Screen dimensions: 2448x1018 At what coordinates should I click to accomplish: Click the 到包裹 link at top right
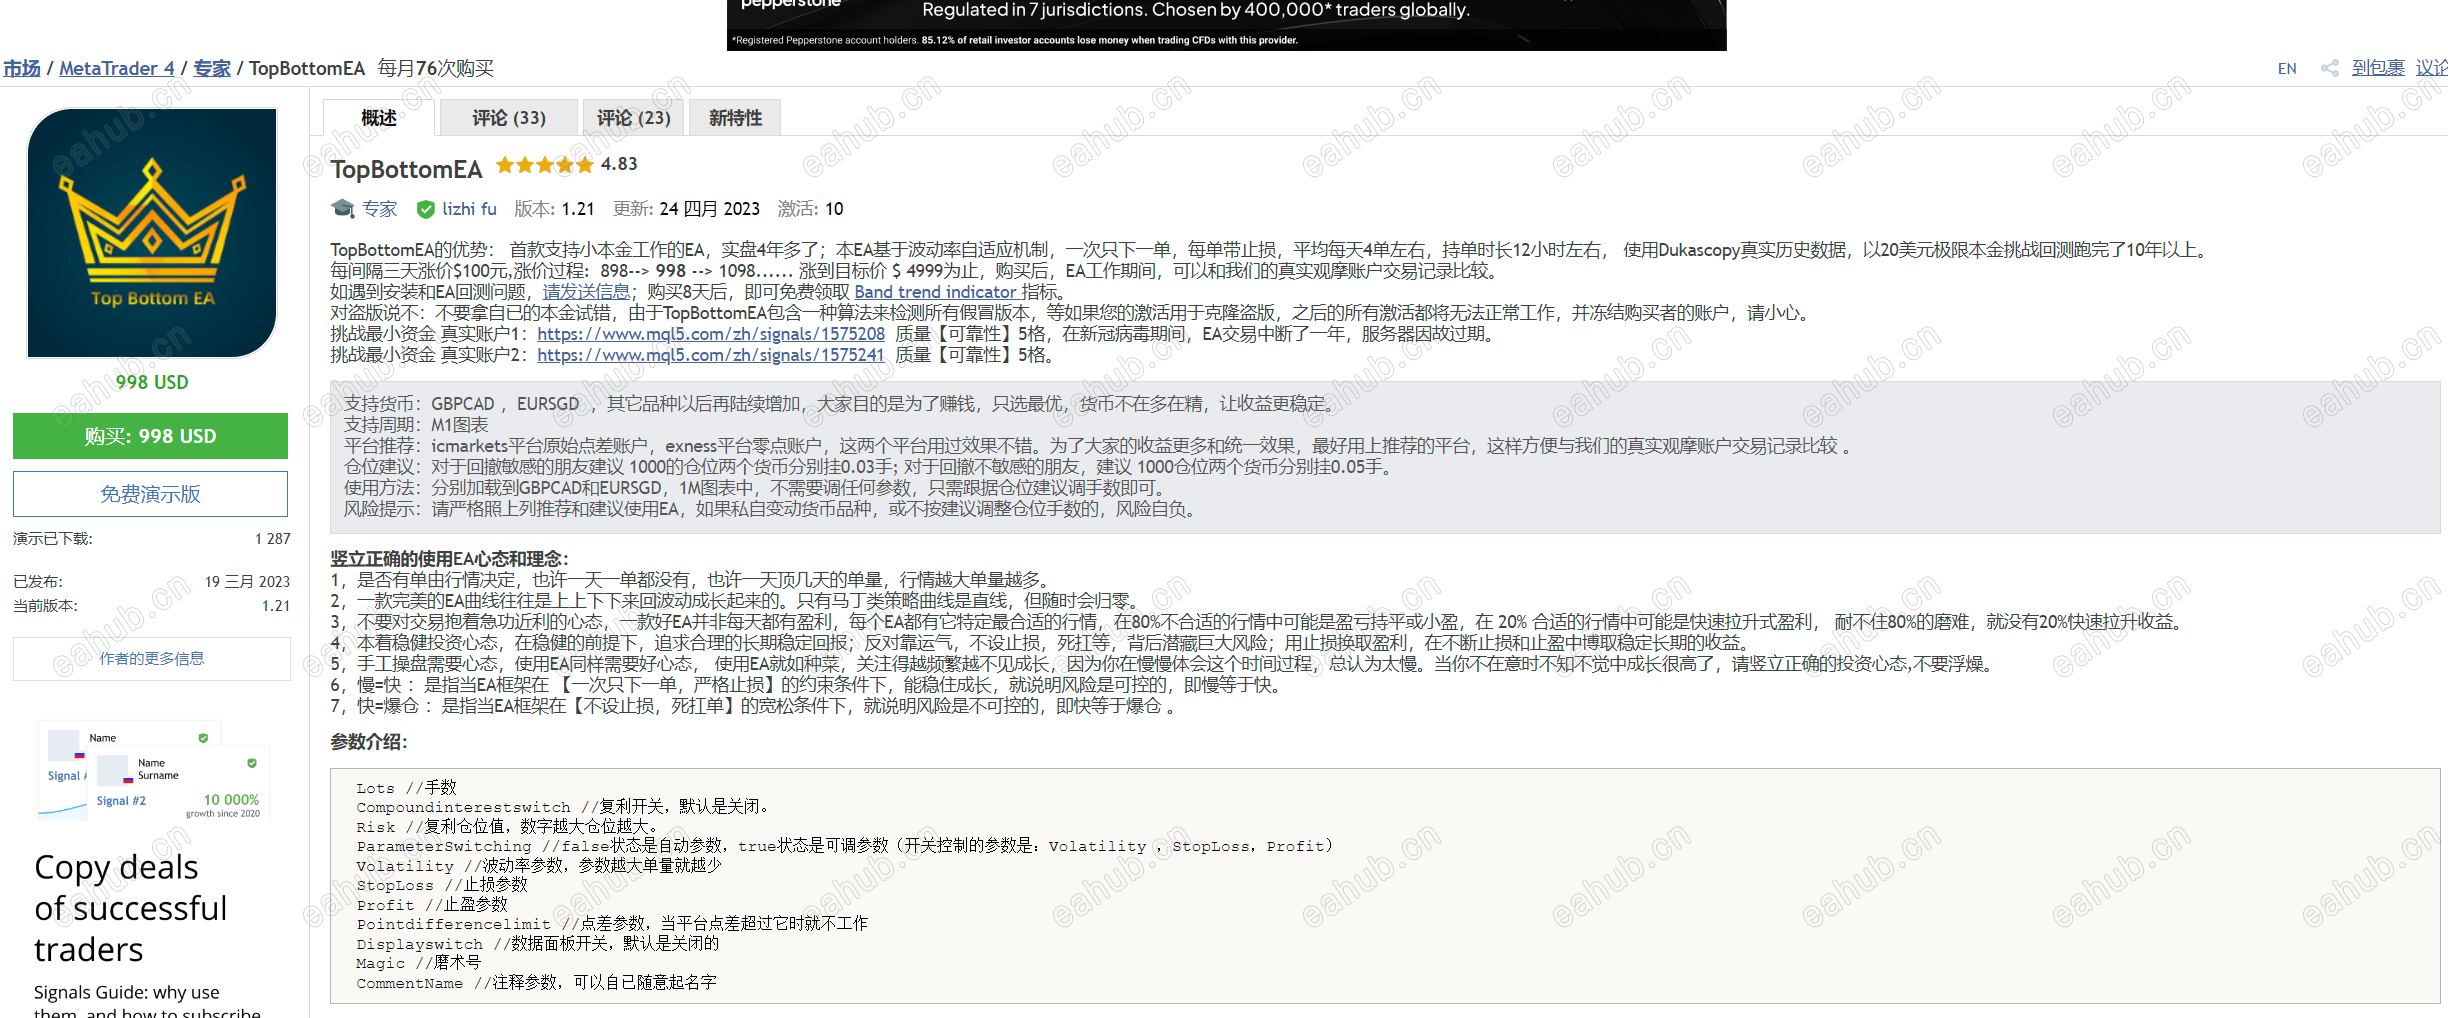pyautogui.click(x=2377, y=67)
